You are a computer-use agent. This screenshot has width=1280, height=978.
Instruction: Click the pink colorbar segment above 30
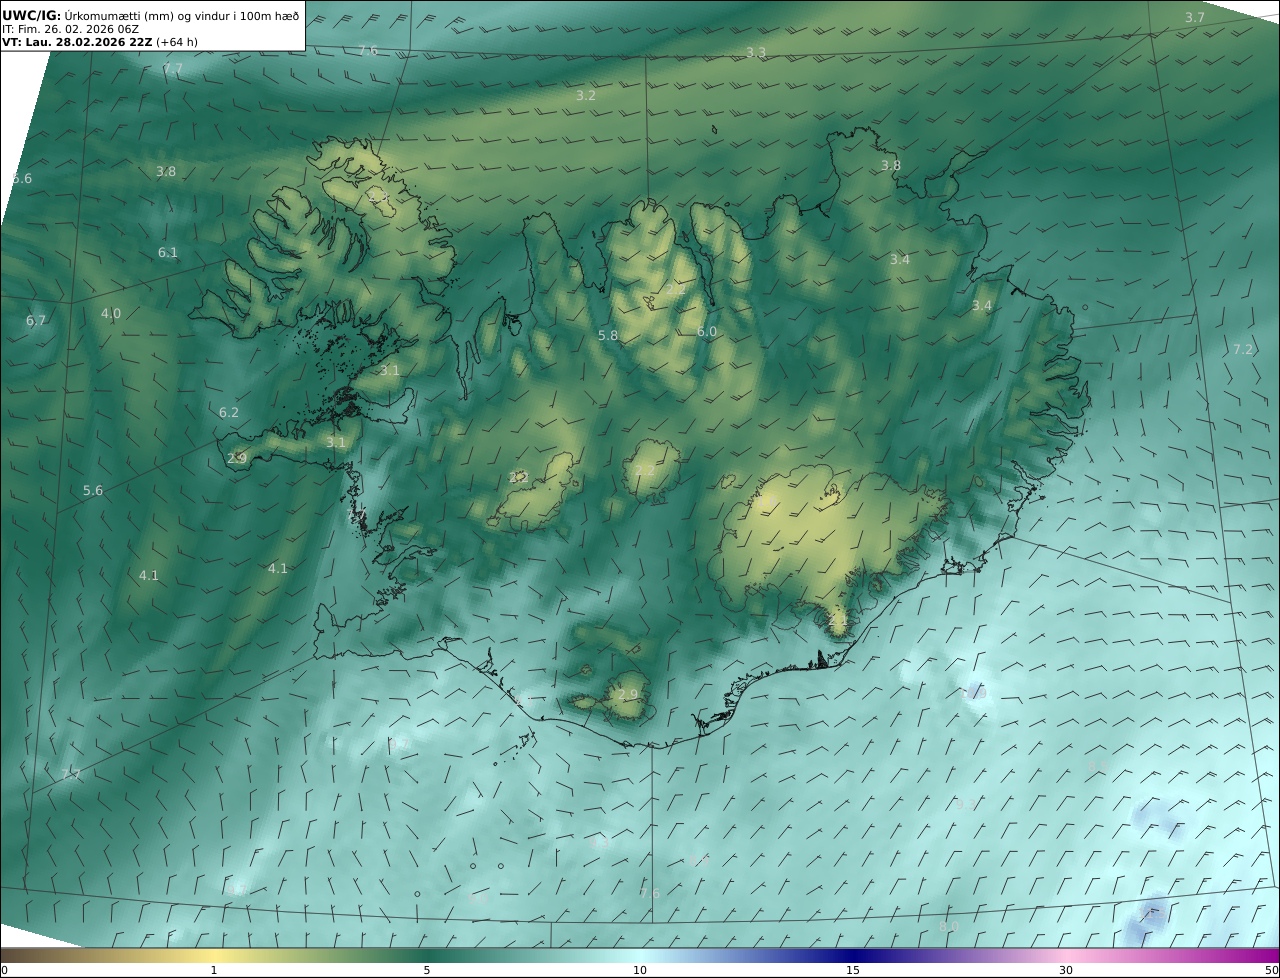point(1066,955)
